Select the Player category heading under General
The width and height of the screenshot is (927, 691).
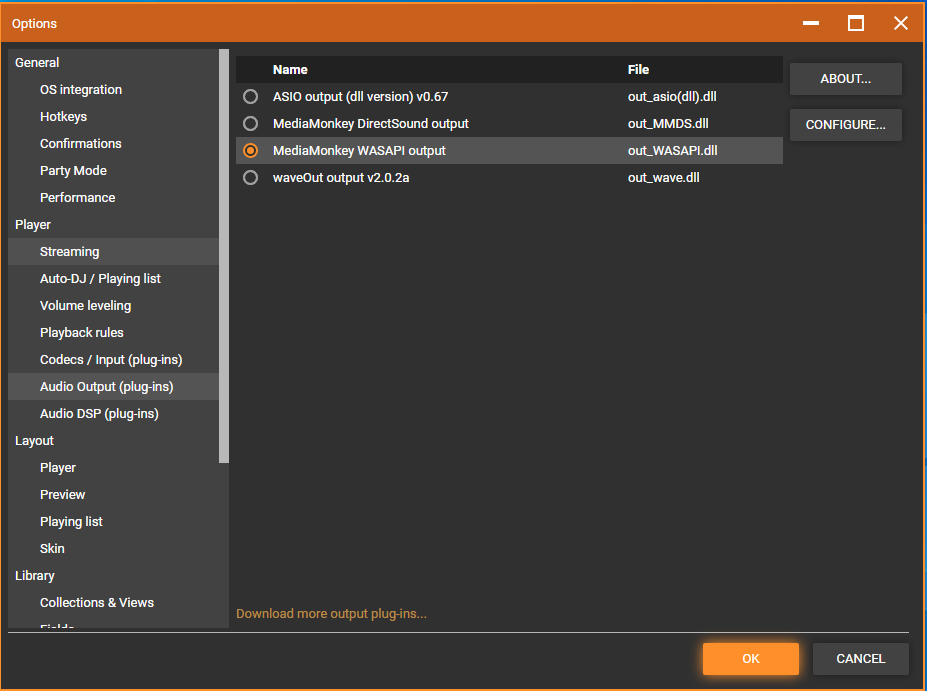tap(114, 225)
